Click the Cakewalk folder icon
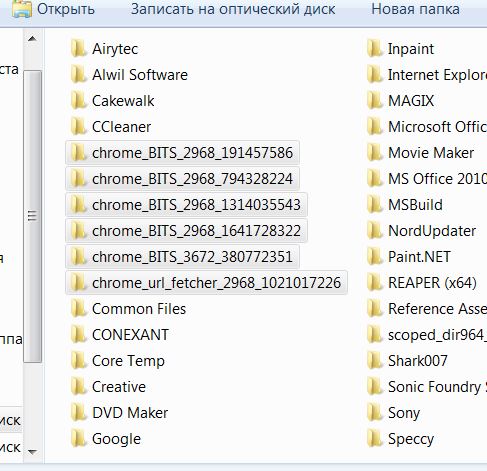Image resolution: width=487 pixels, height=471 pixels. point(79,101)
